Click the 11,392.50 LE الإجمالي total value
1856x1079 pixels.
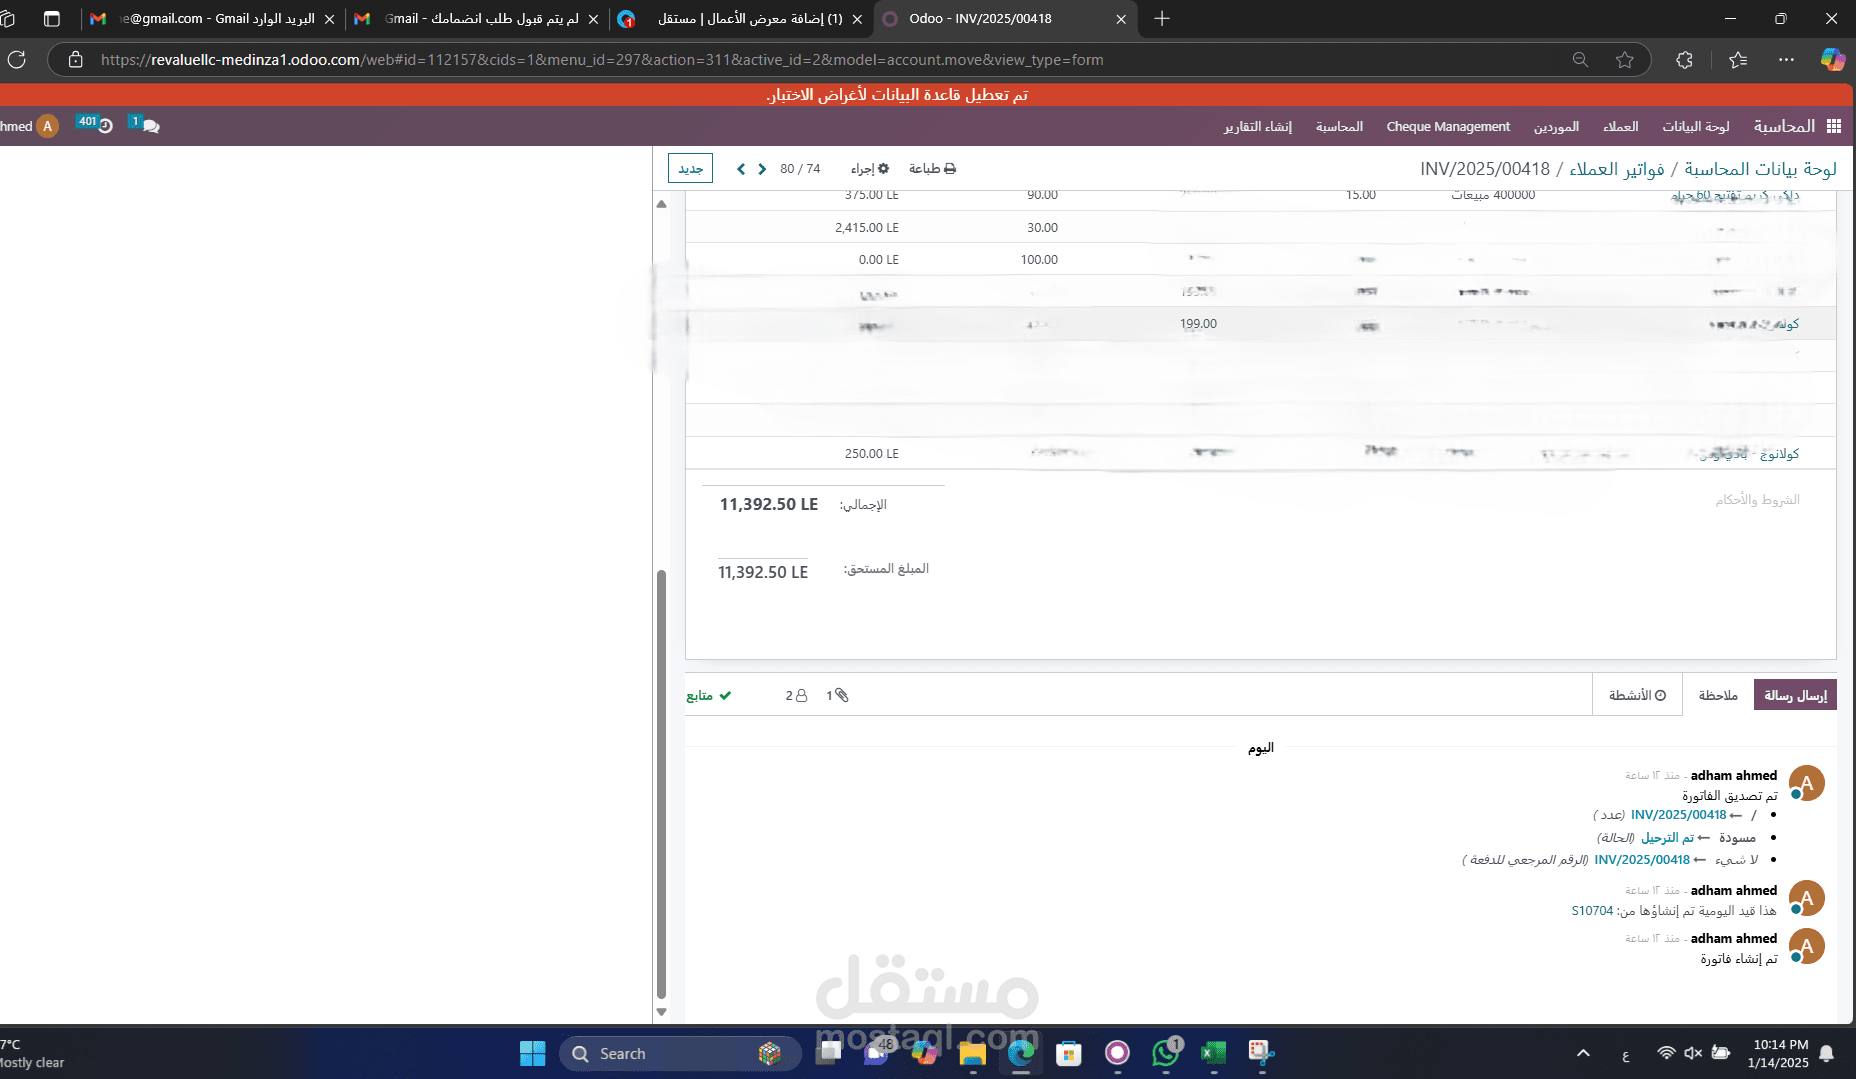(769, 504)
